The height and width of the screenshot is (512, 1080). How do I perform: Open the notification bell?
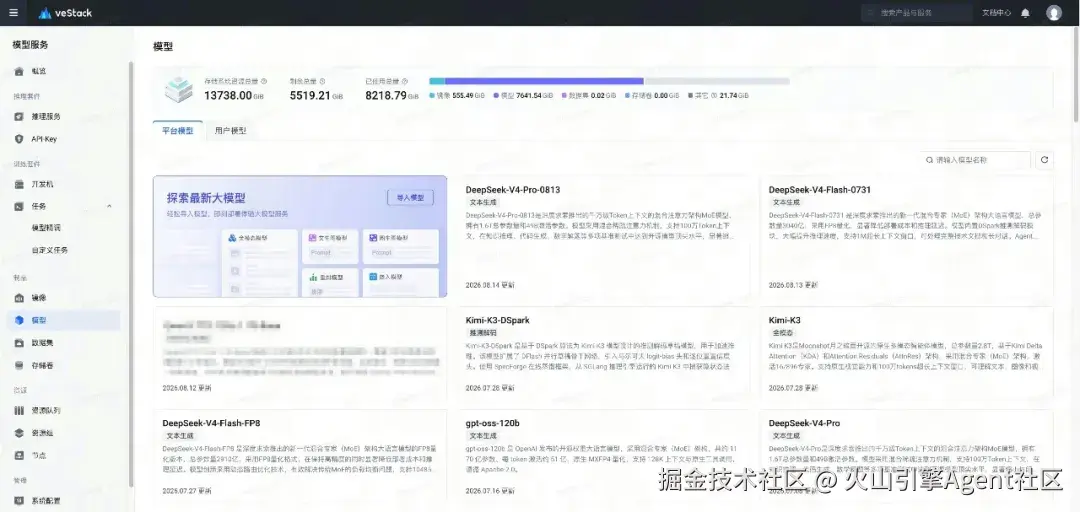click(x=1026, y=13)
